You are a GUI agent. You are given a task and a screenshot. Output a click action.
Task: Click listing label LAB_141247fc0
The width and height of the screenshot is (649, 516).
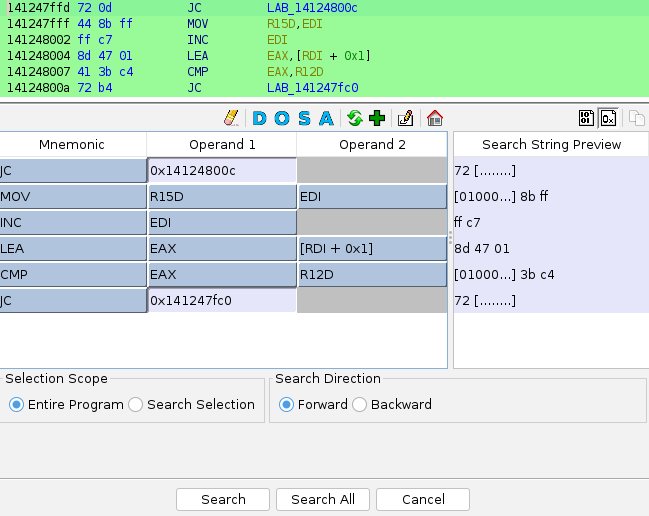coord(313,88)
